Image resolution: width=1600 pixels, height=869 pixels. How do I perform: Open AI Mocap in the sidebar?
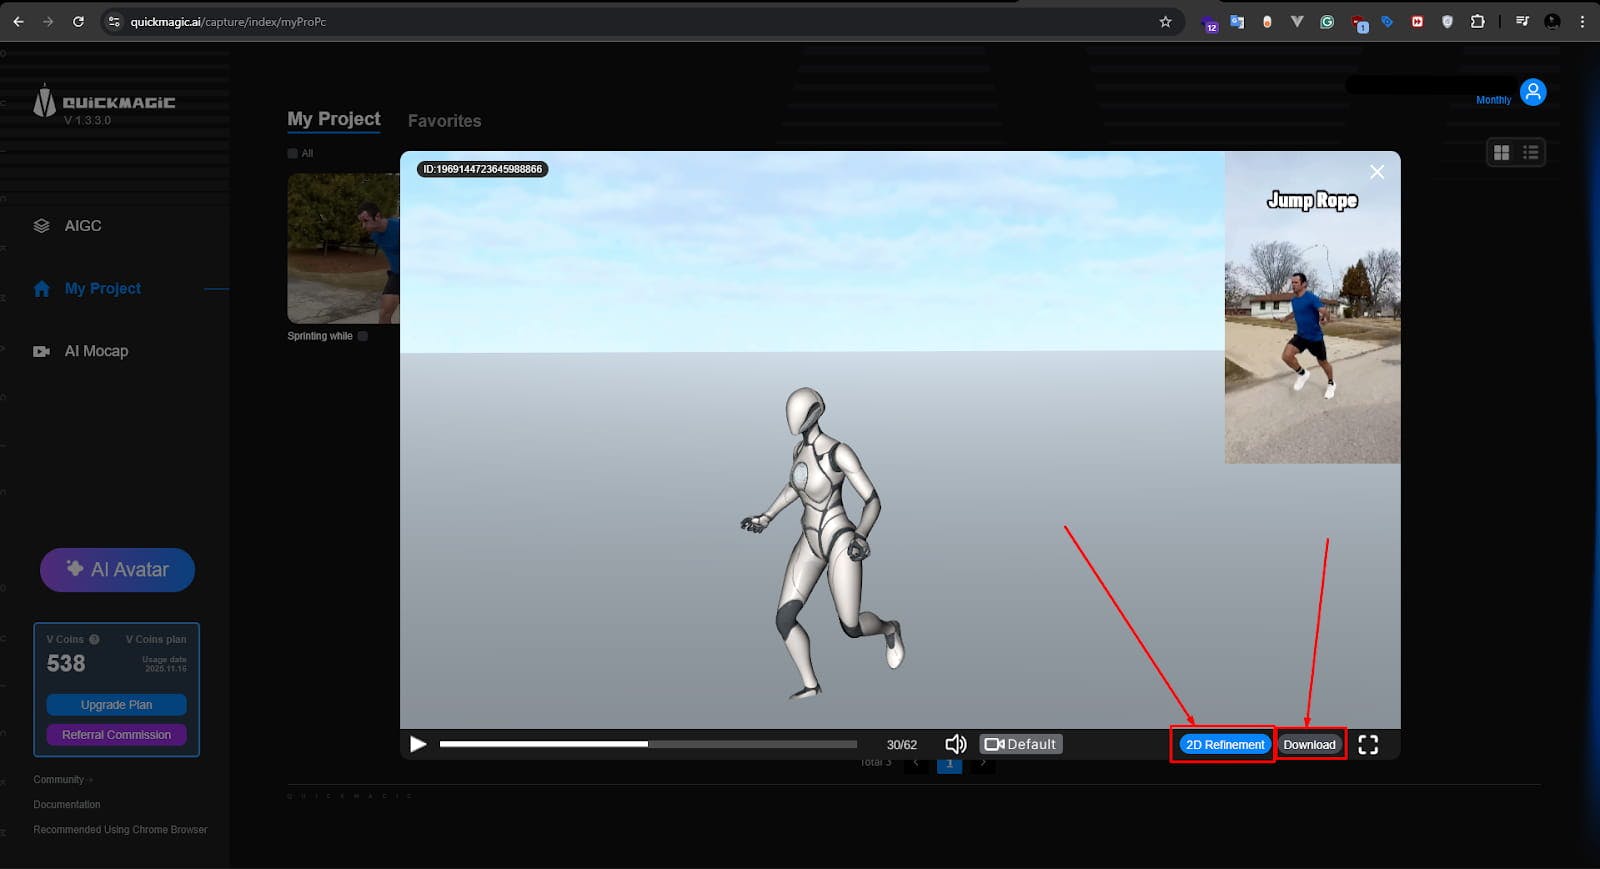(x=96, y=351)
